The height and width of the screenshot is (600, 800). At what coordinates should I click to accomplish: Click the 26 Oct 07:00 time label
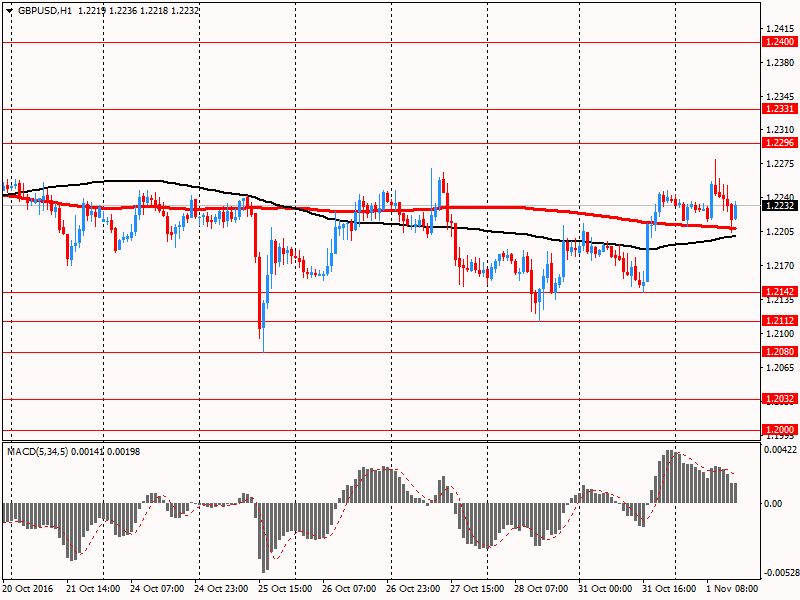point(349,589)
